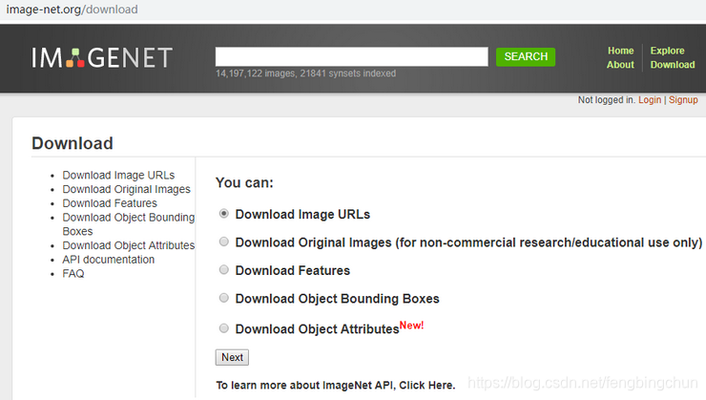Choose the Download Features radio button
This screenshot has width=706, height=400.
tap(224, 269)
